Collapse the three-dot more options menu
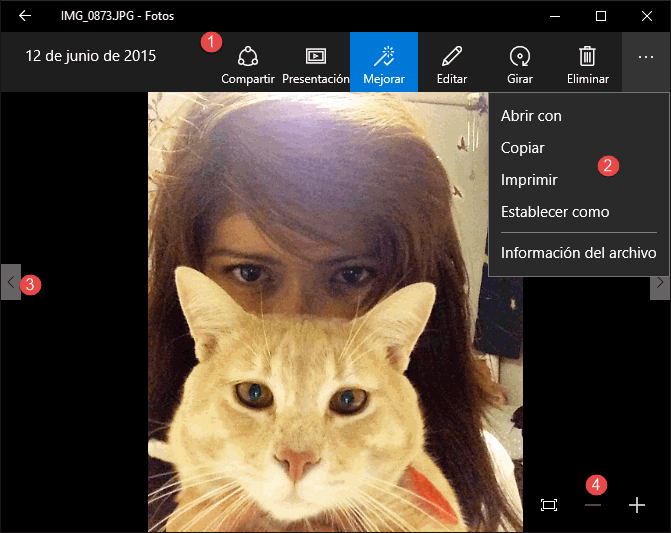Screen dimensions: 671x533 (x=645, y=58)
